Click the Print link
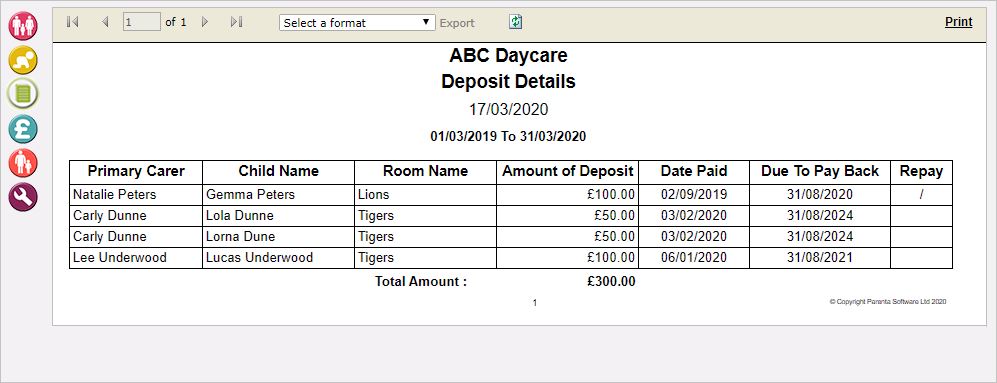This screenshot has width=997, height=383. [x=958, y=22]
